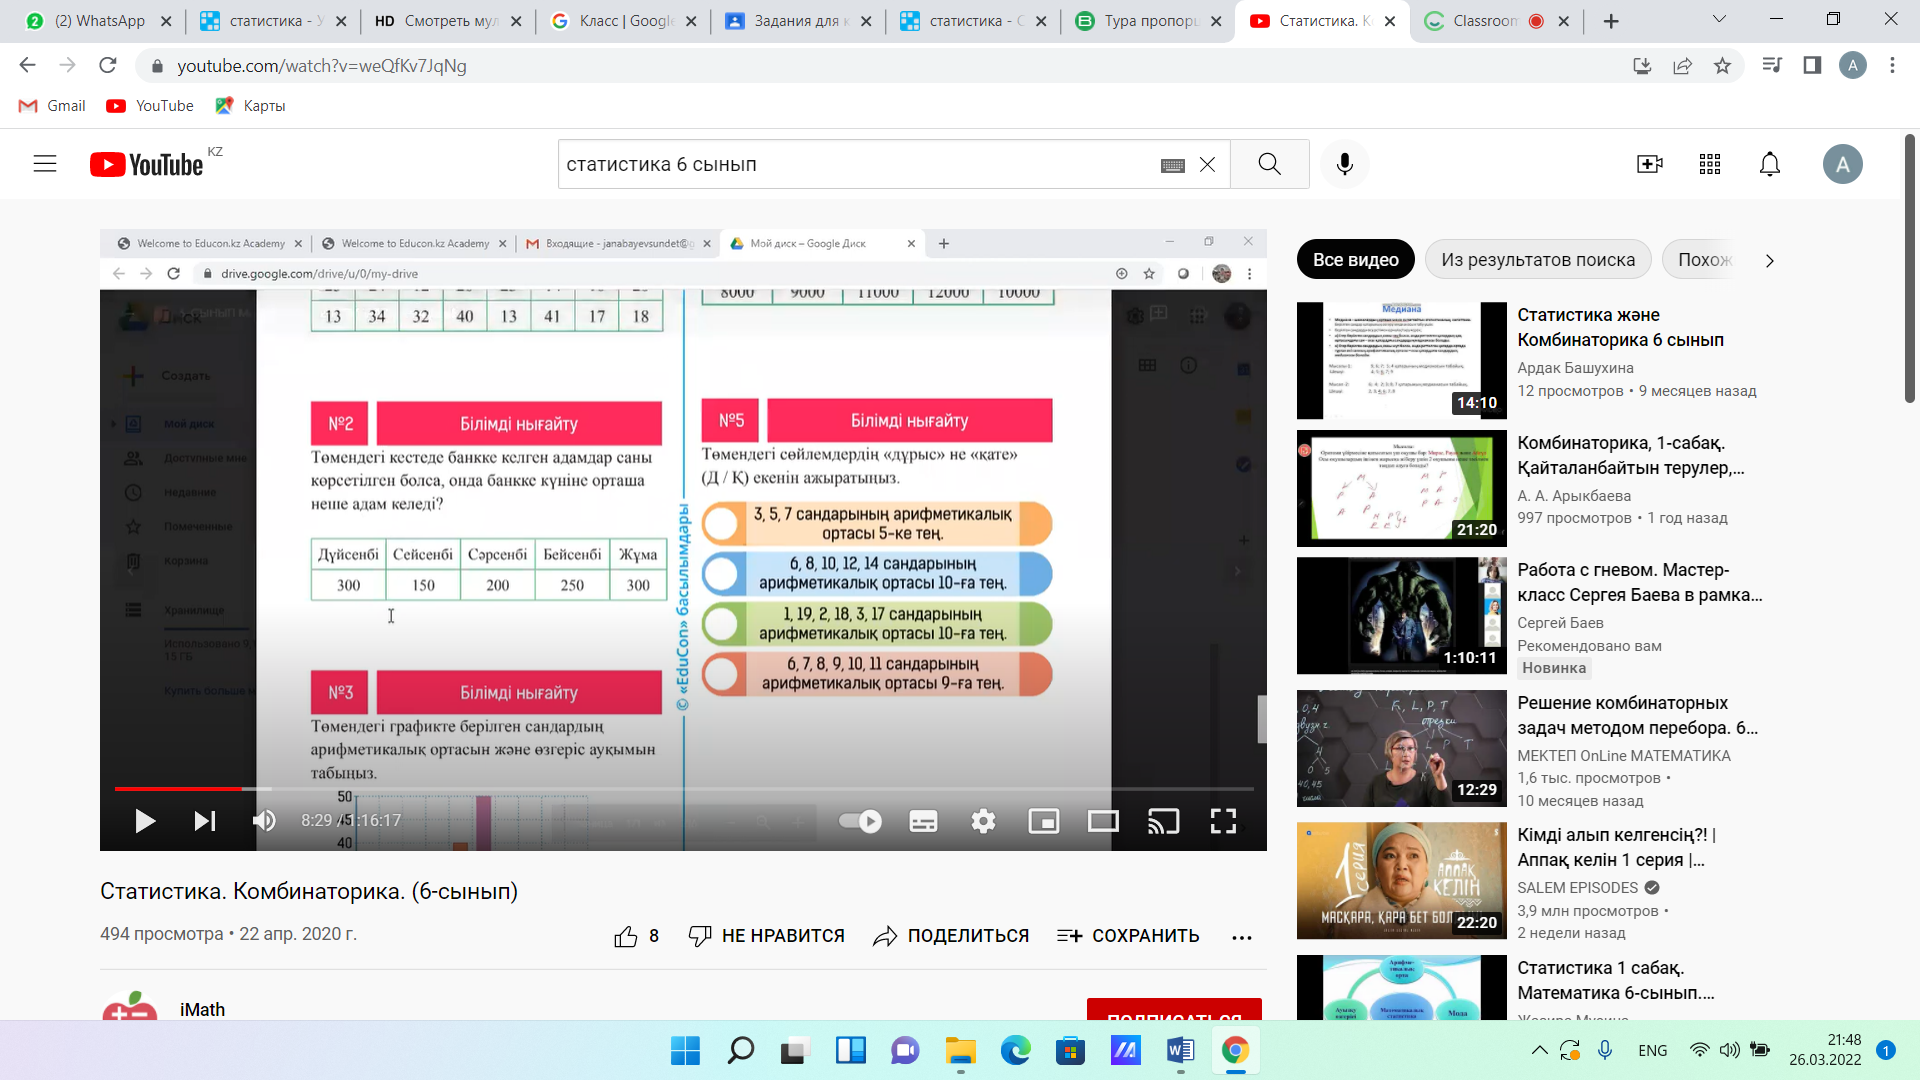Click the ПОДЕЛИТЬСЯ share button
Image resolution: width=1920 pixels, height=1080 pixels.
point(951,936)
